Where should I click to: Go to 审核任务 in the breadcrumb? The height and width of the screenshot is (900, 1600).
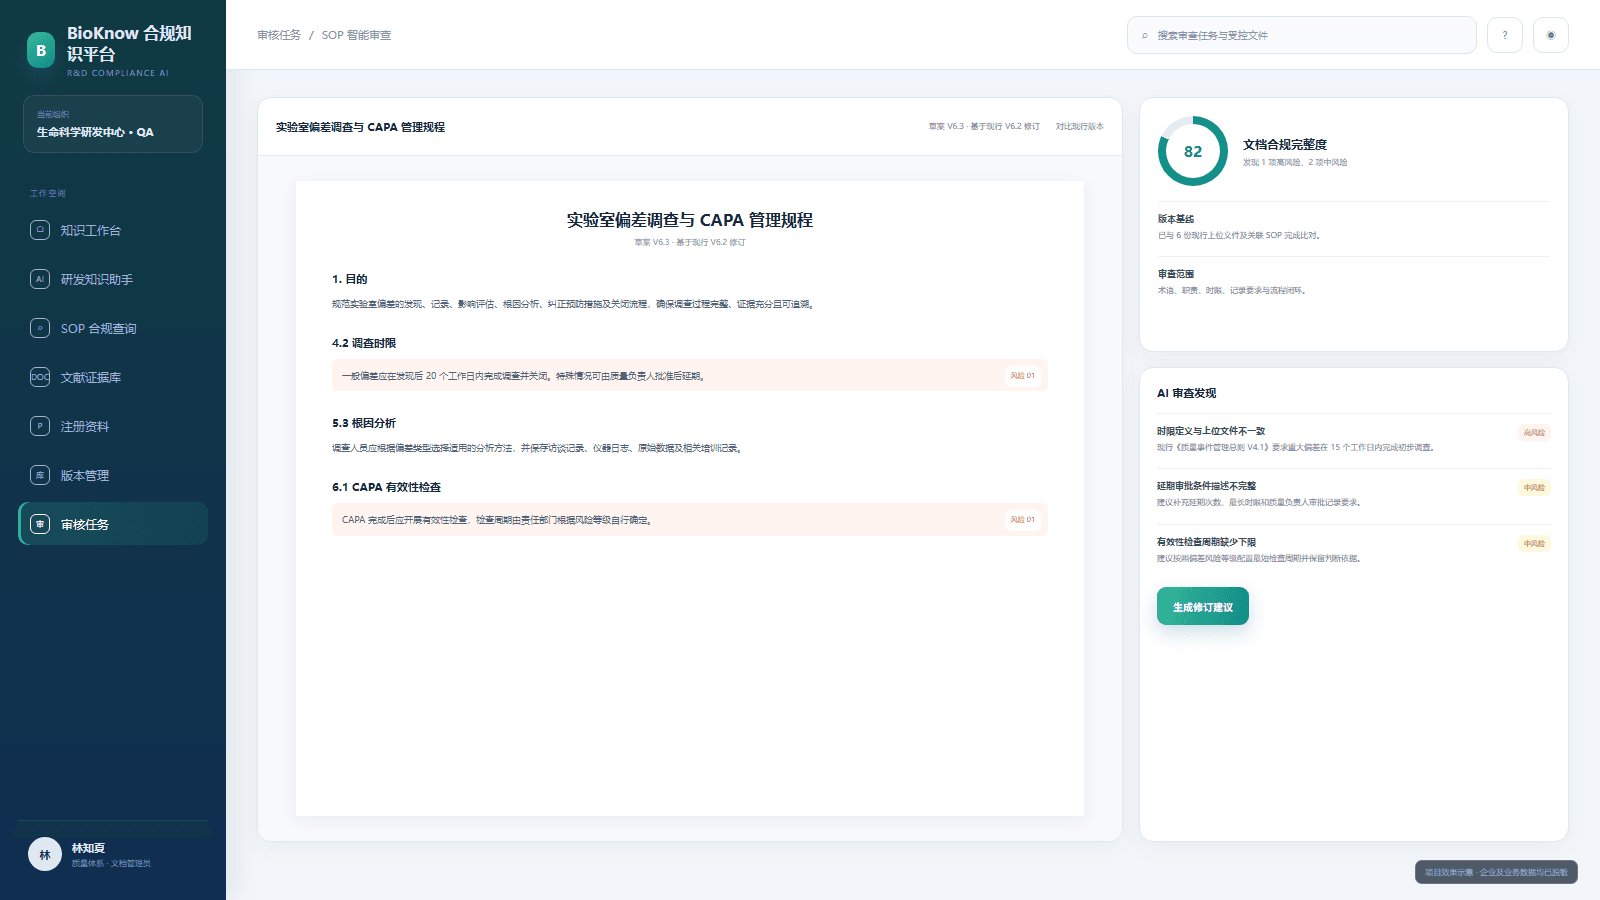point(279,35)
